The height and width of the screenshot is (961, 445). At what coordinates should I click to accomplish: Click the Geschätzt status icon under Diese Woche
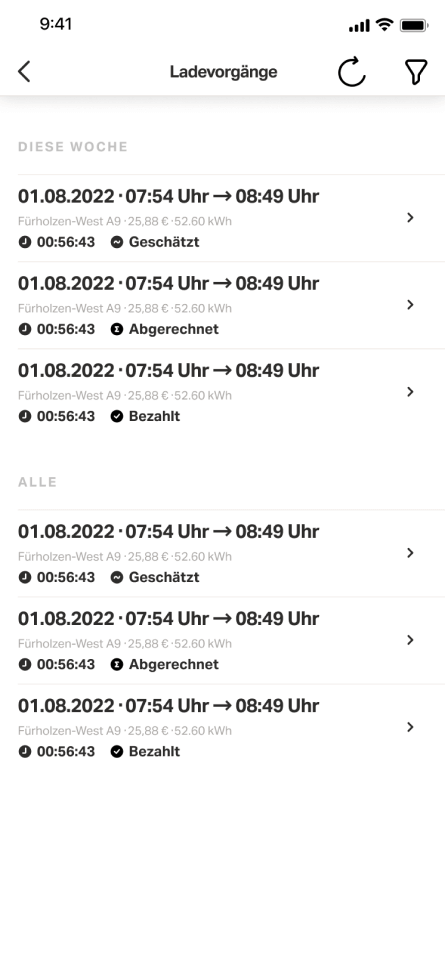(116, 242)
